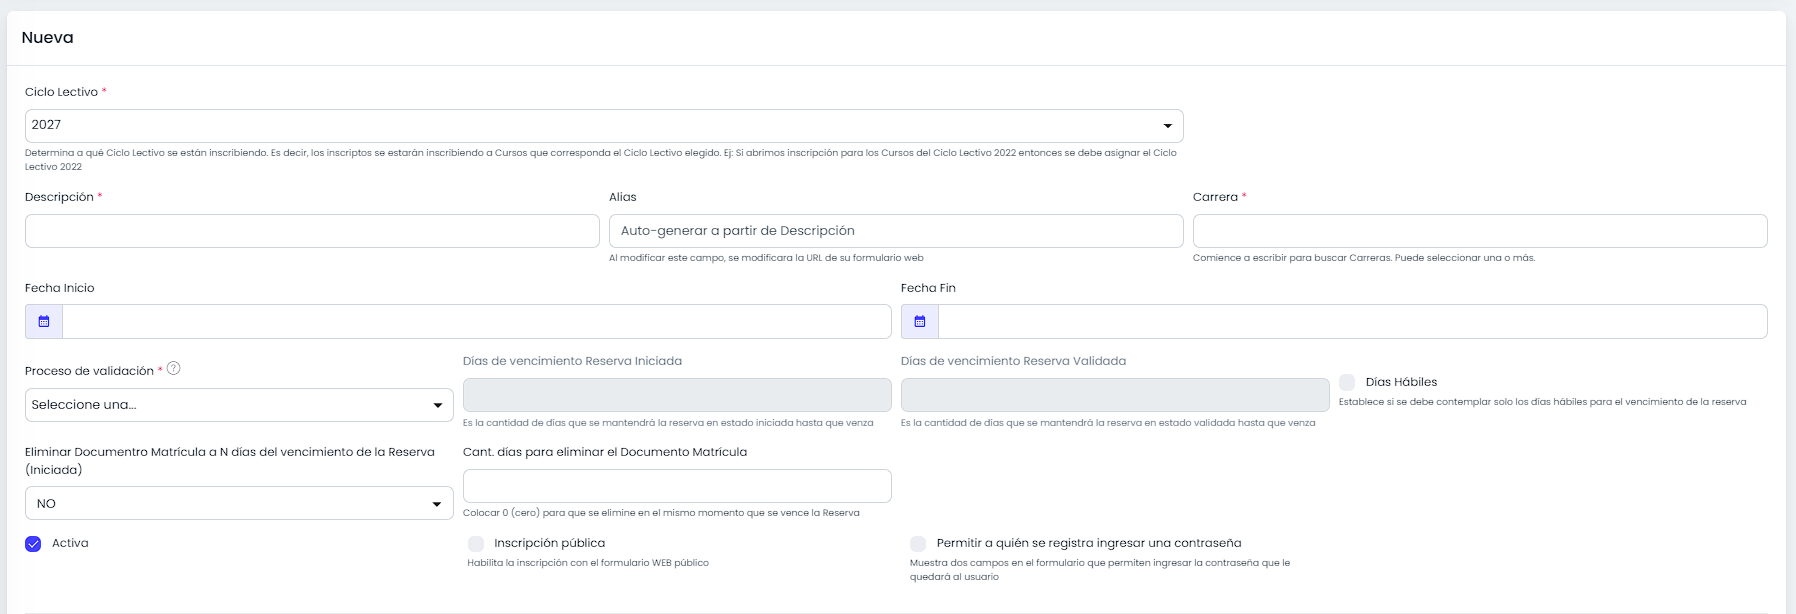Screen dimensions: 1796x614
Task: Click the Fecha Inicio calendar icon
Action: 44,322
